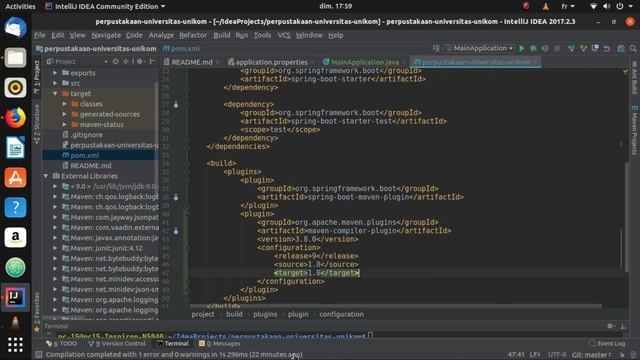Switch to application.properties editor tab

click(x=271, y=62)
